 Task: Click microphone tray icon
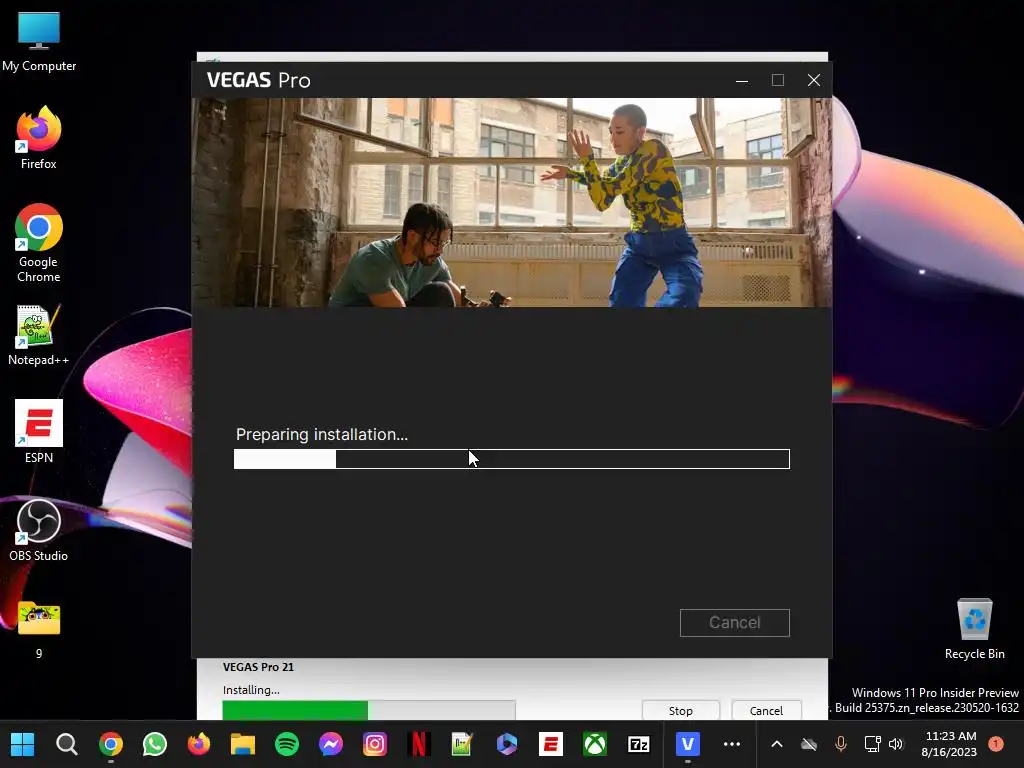[x=840, y=744]
